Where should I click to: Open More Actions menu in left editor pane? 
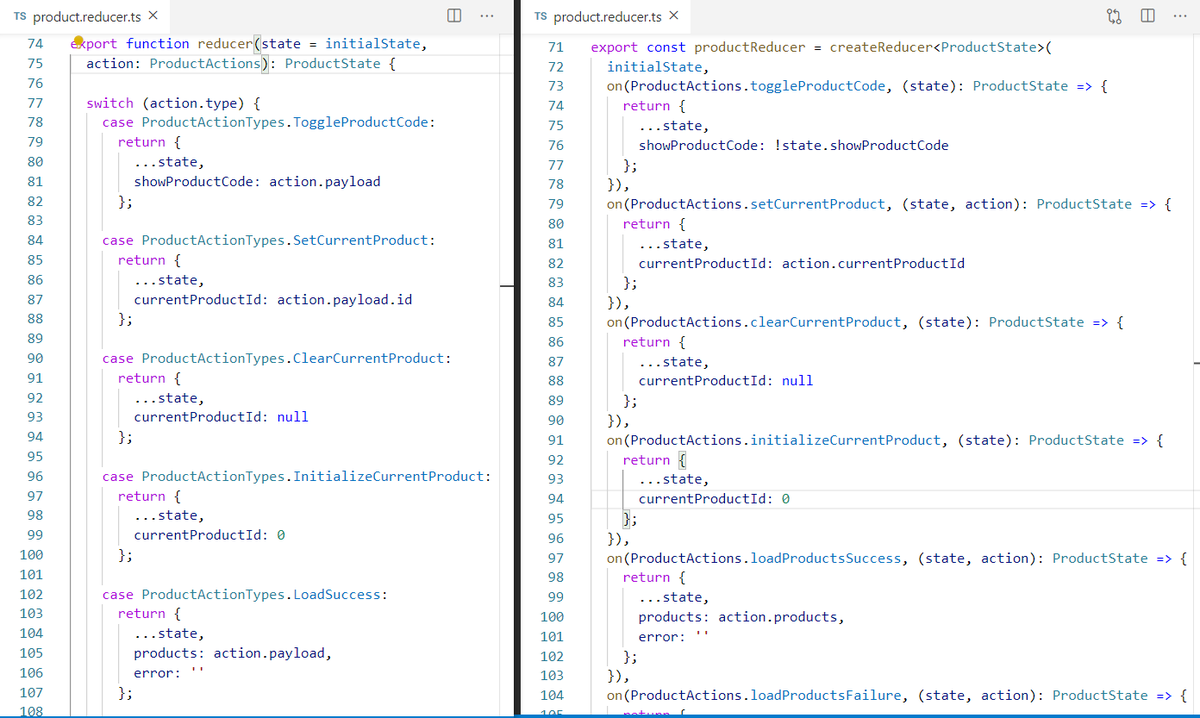pos(487,17)
